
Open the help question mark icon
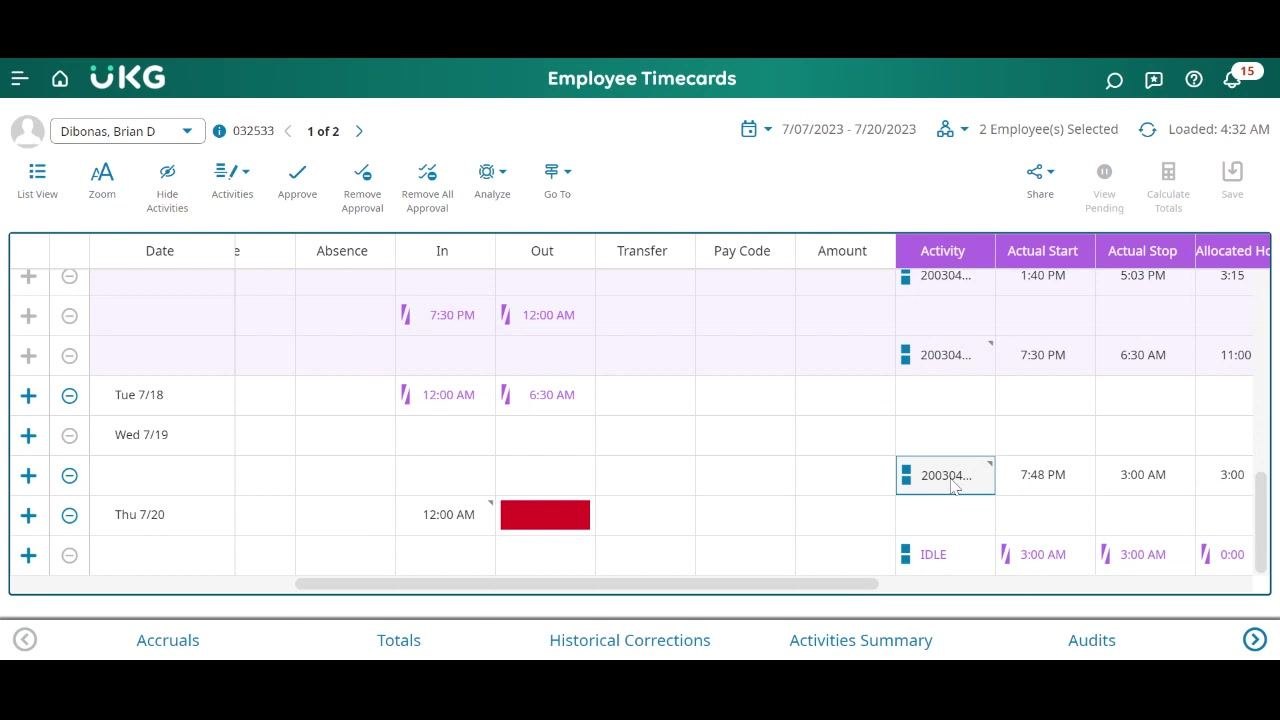tap(1194, 80)
